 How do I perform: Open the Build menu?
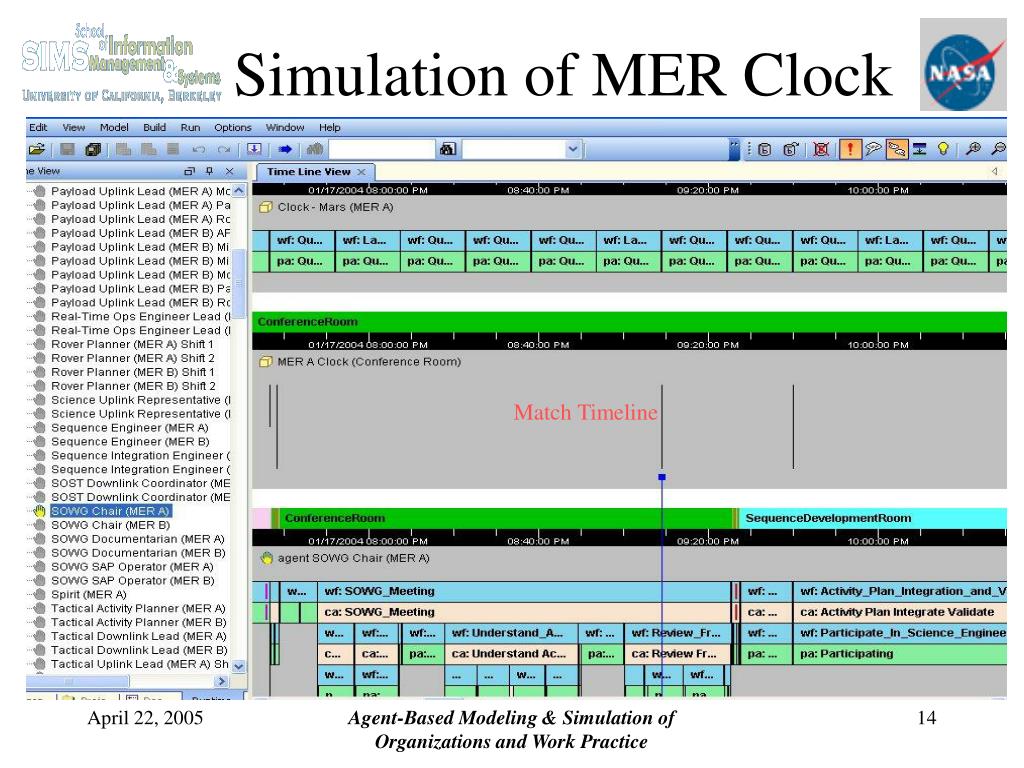[x=154, y=127]
